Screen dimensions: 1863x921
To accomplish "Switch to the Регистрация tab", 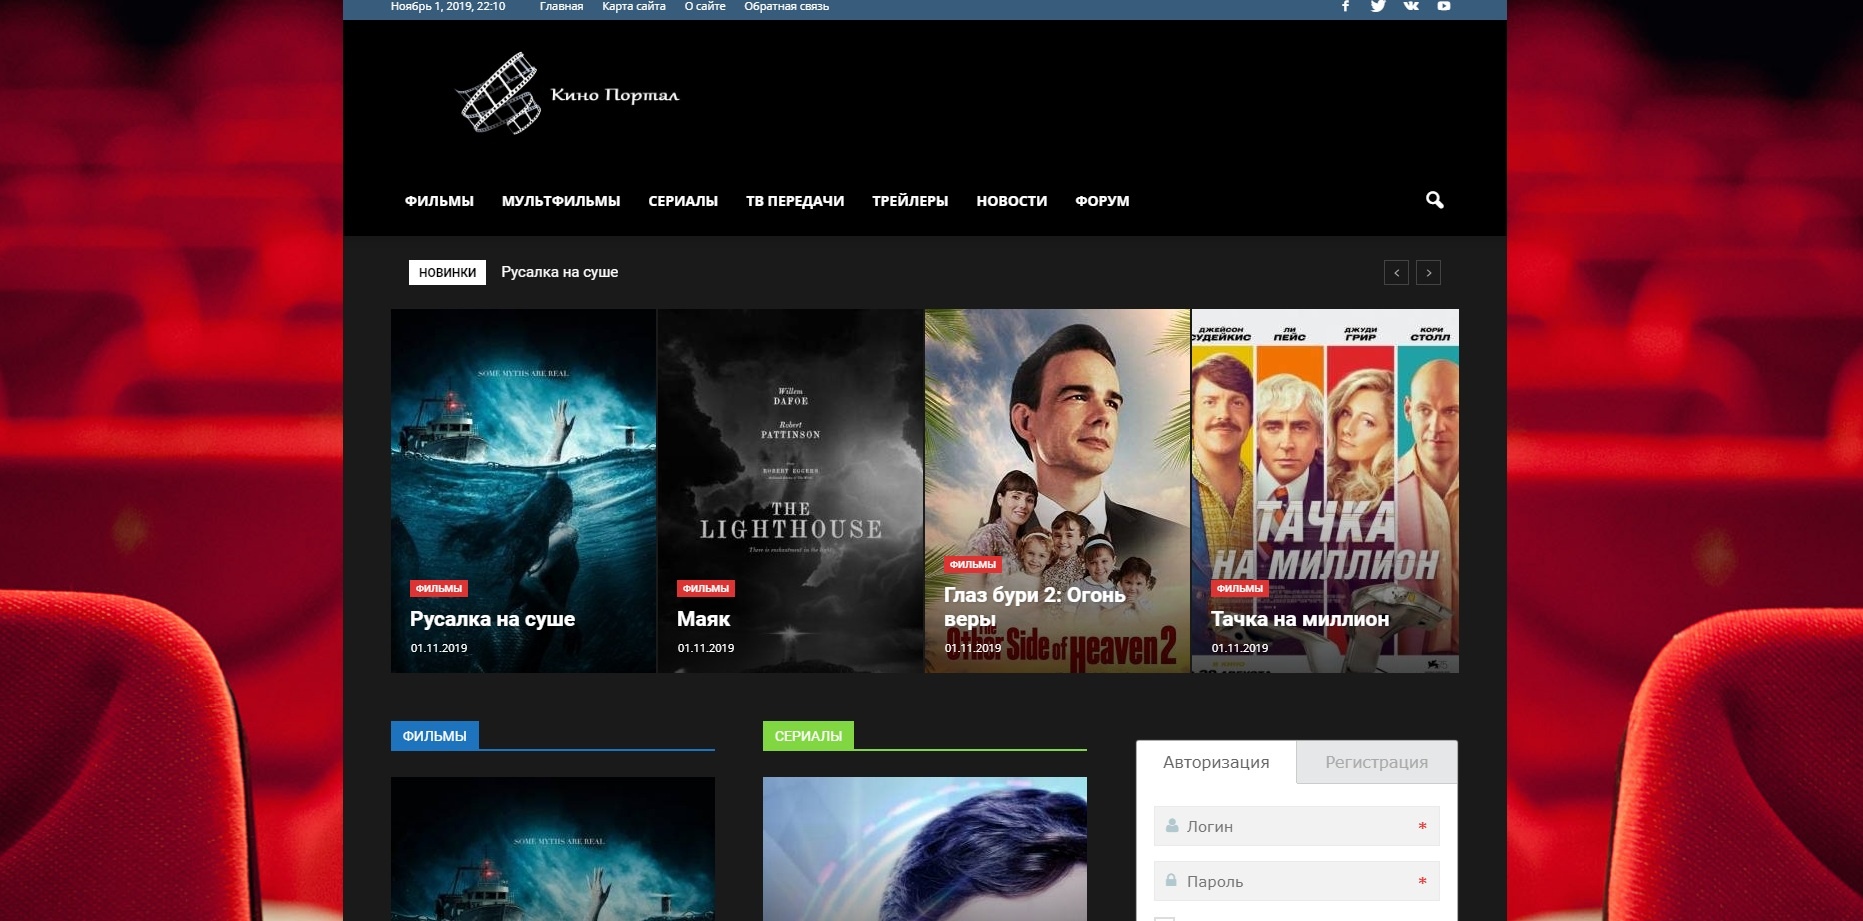I will 1377,762.
